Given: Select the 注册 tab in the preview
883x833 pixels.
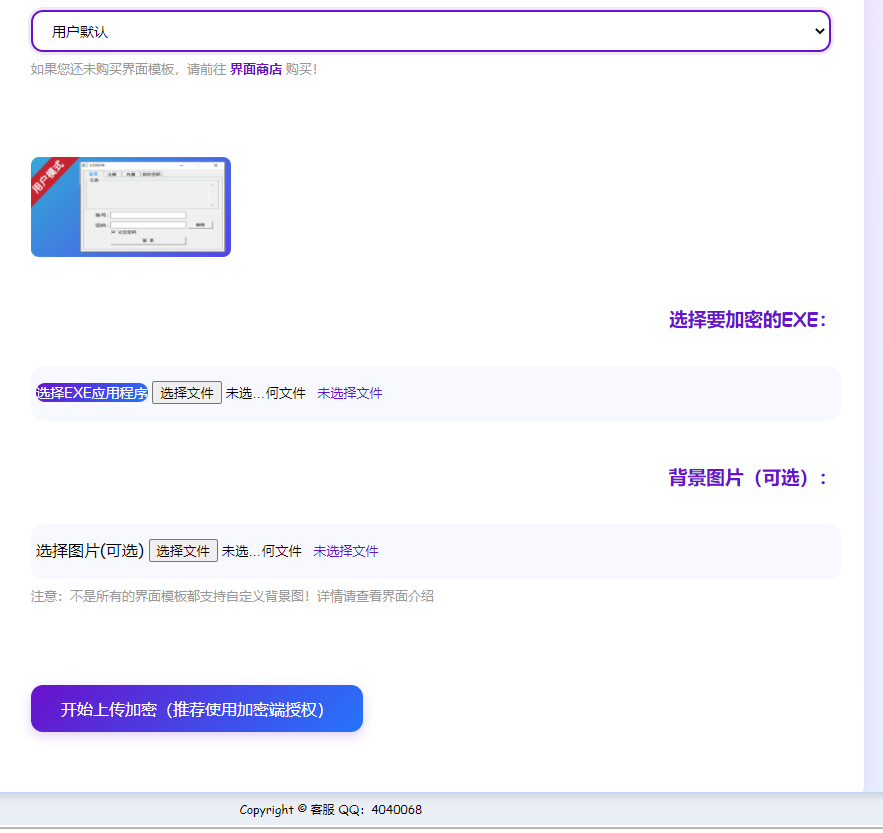Looking at the screenshot, I should [112, 174].
